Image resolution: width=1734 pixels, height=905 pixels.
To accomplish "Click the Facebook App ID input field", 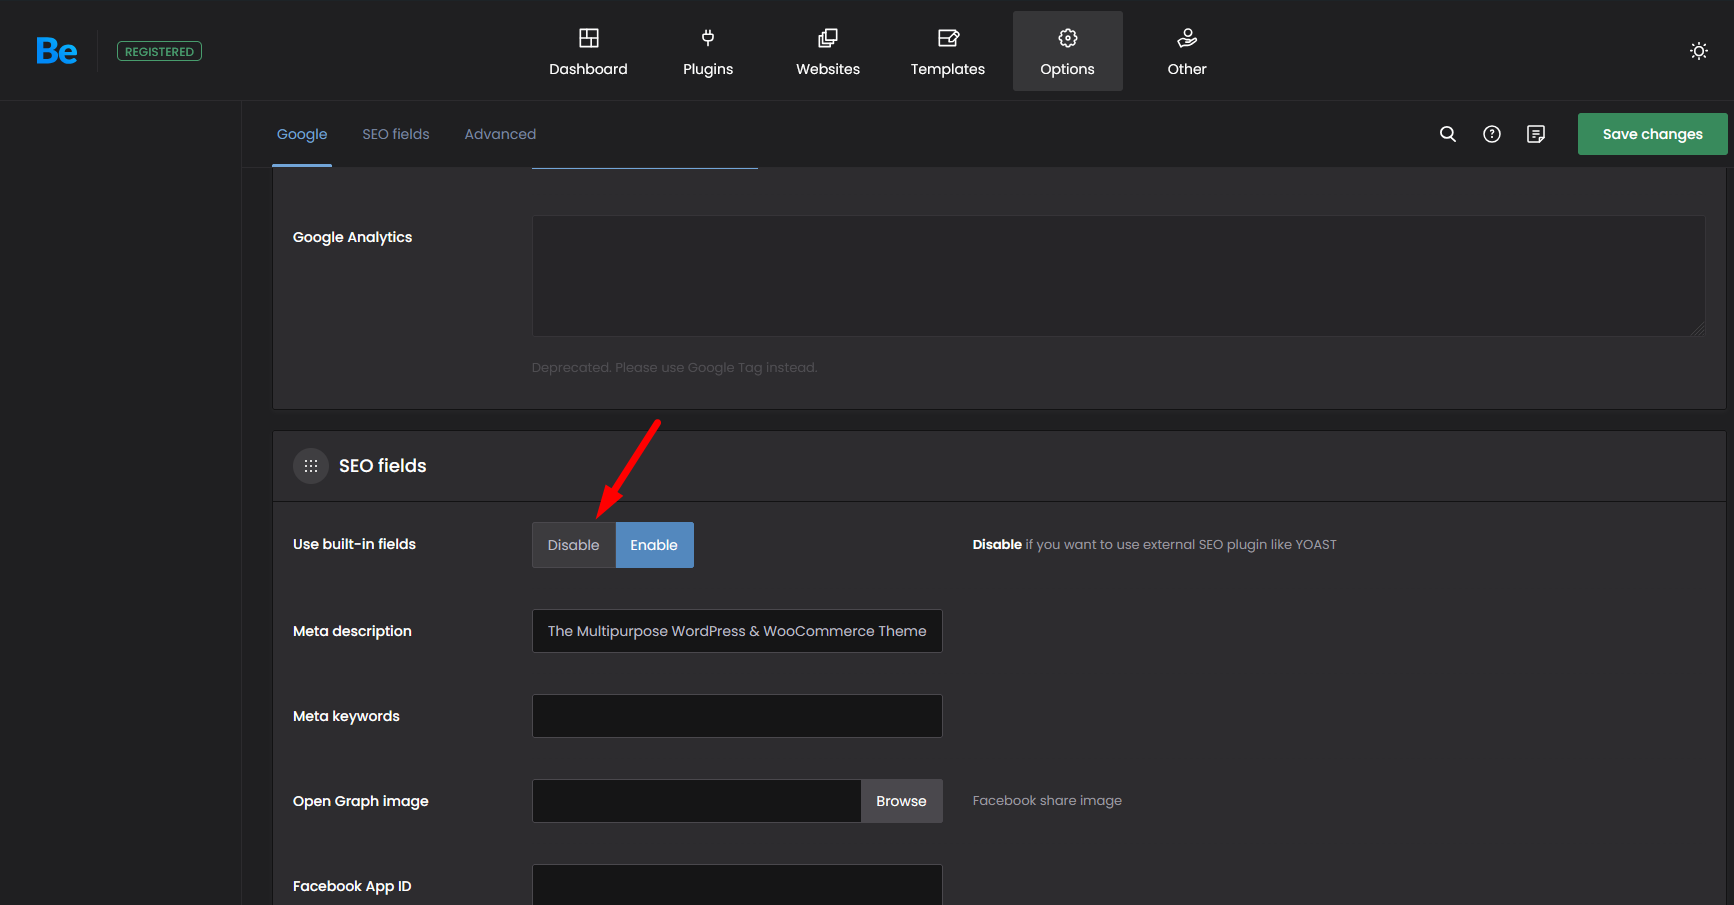I will click(737, 885).
